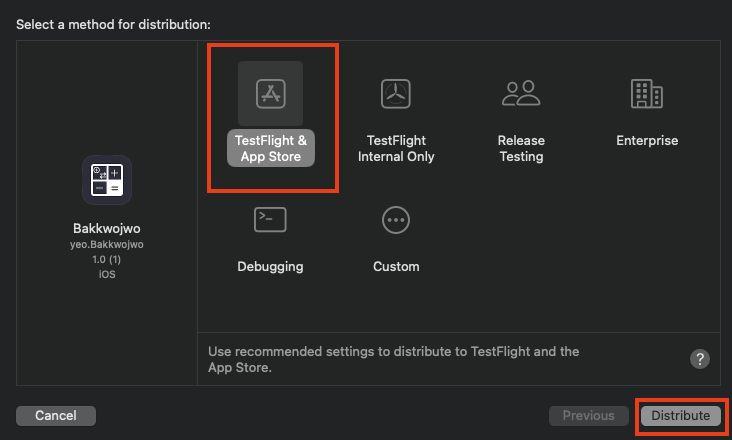
Task: Click the version text '1.0 (1)'
Action: coord(107,259)
